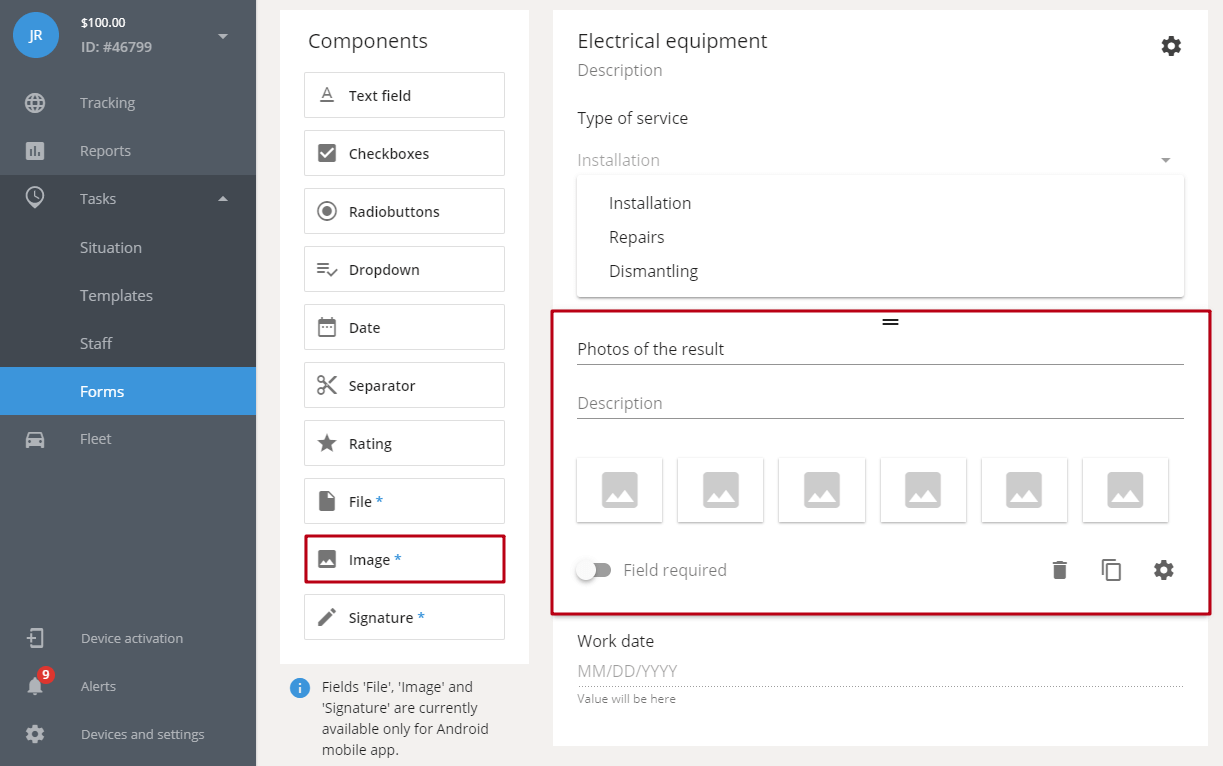Click the Photos field Description input
Screen dimensions: 1223x766
[880, 404]
